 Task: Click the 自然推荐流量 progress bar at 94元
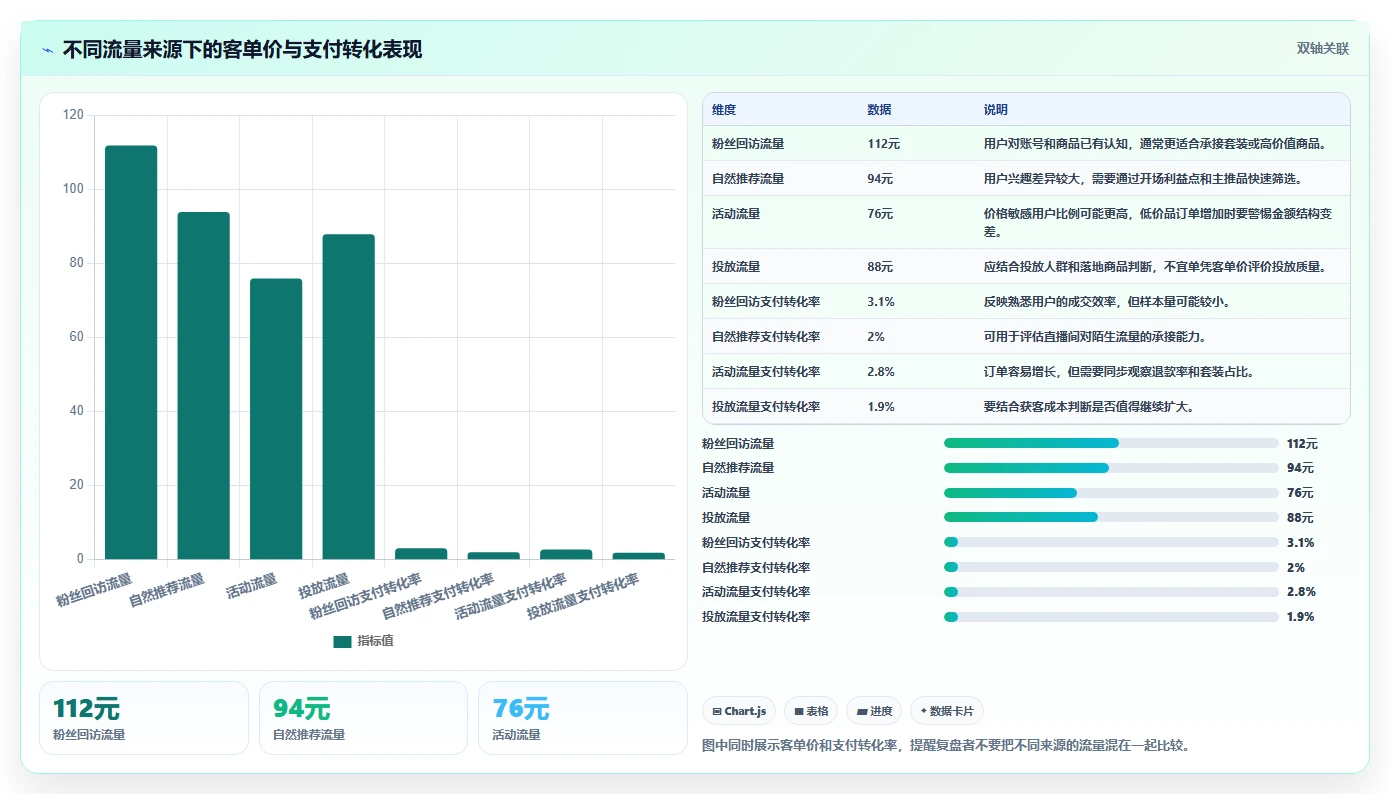1111,468
